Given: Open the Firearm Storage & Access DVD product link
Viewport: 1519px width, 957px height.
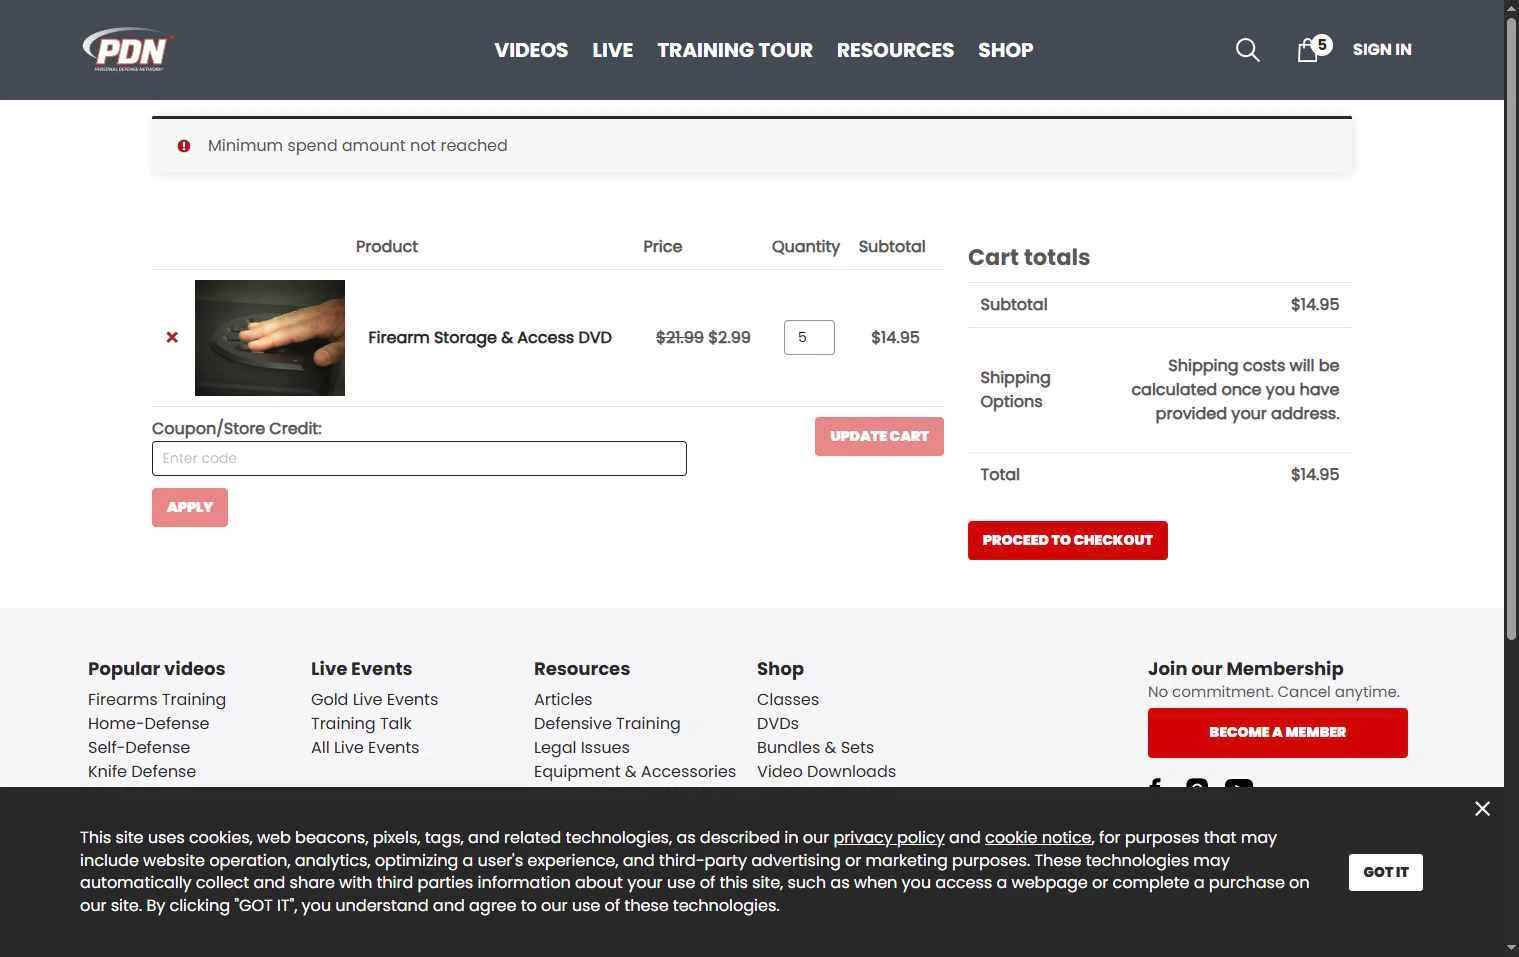Looking at the screenshot, I should tap(490, 338).
